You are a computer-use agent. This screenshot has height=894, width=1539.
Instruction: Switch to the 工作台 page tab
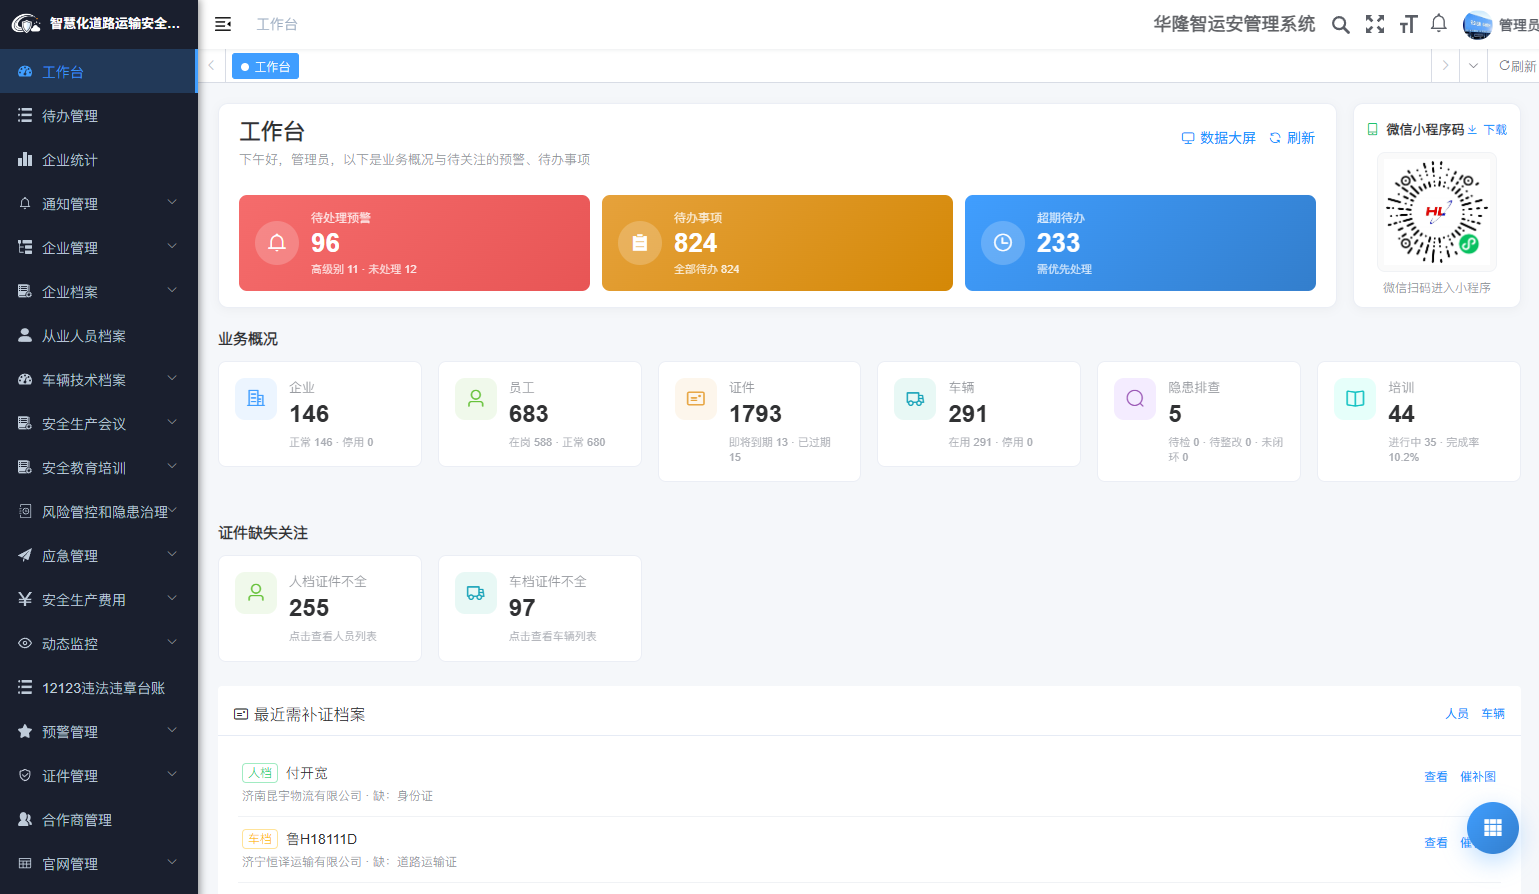coord(265,66)
